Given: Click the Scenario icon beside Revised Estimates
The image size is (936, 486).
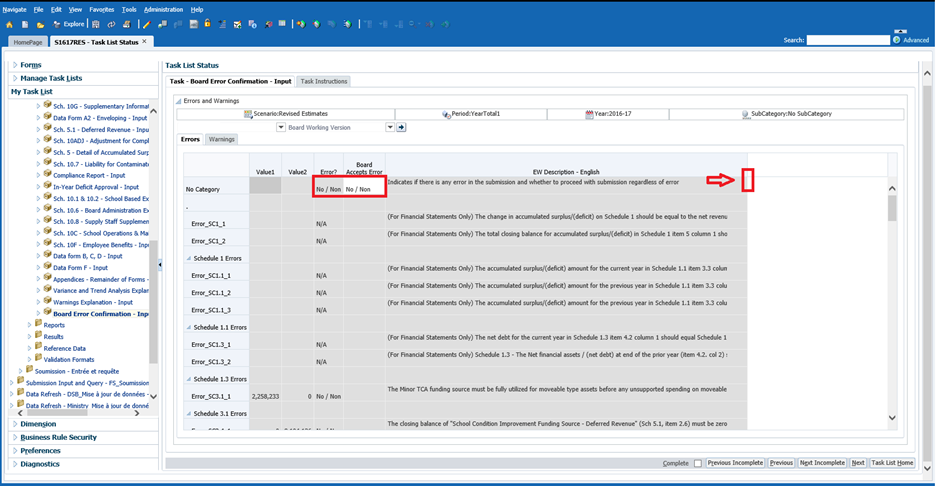Looking at the screenshot, I should 248,114.
